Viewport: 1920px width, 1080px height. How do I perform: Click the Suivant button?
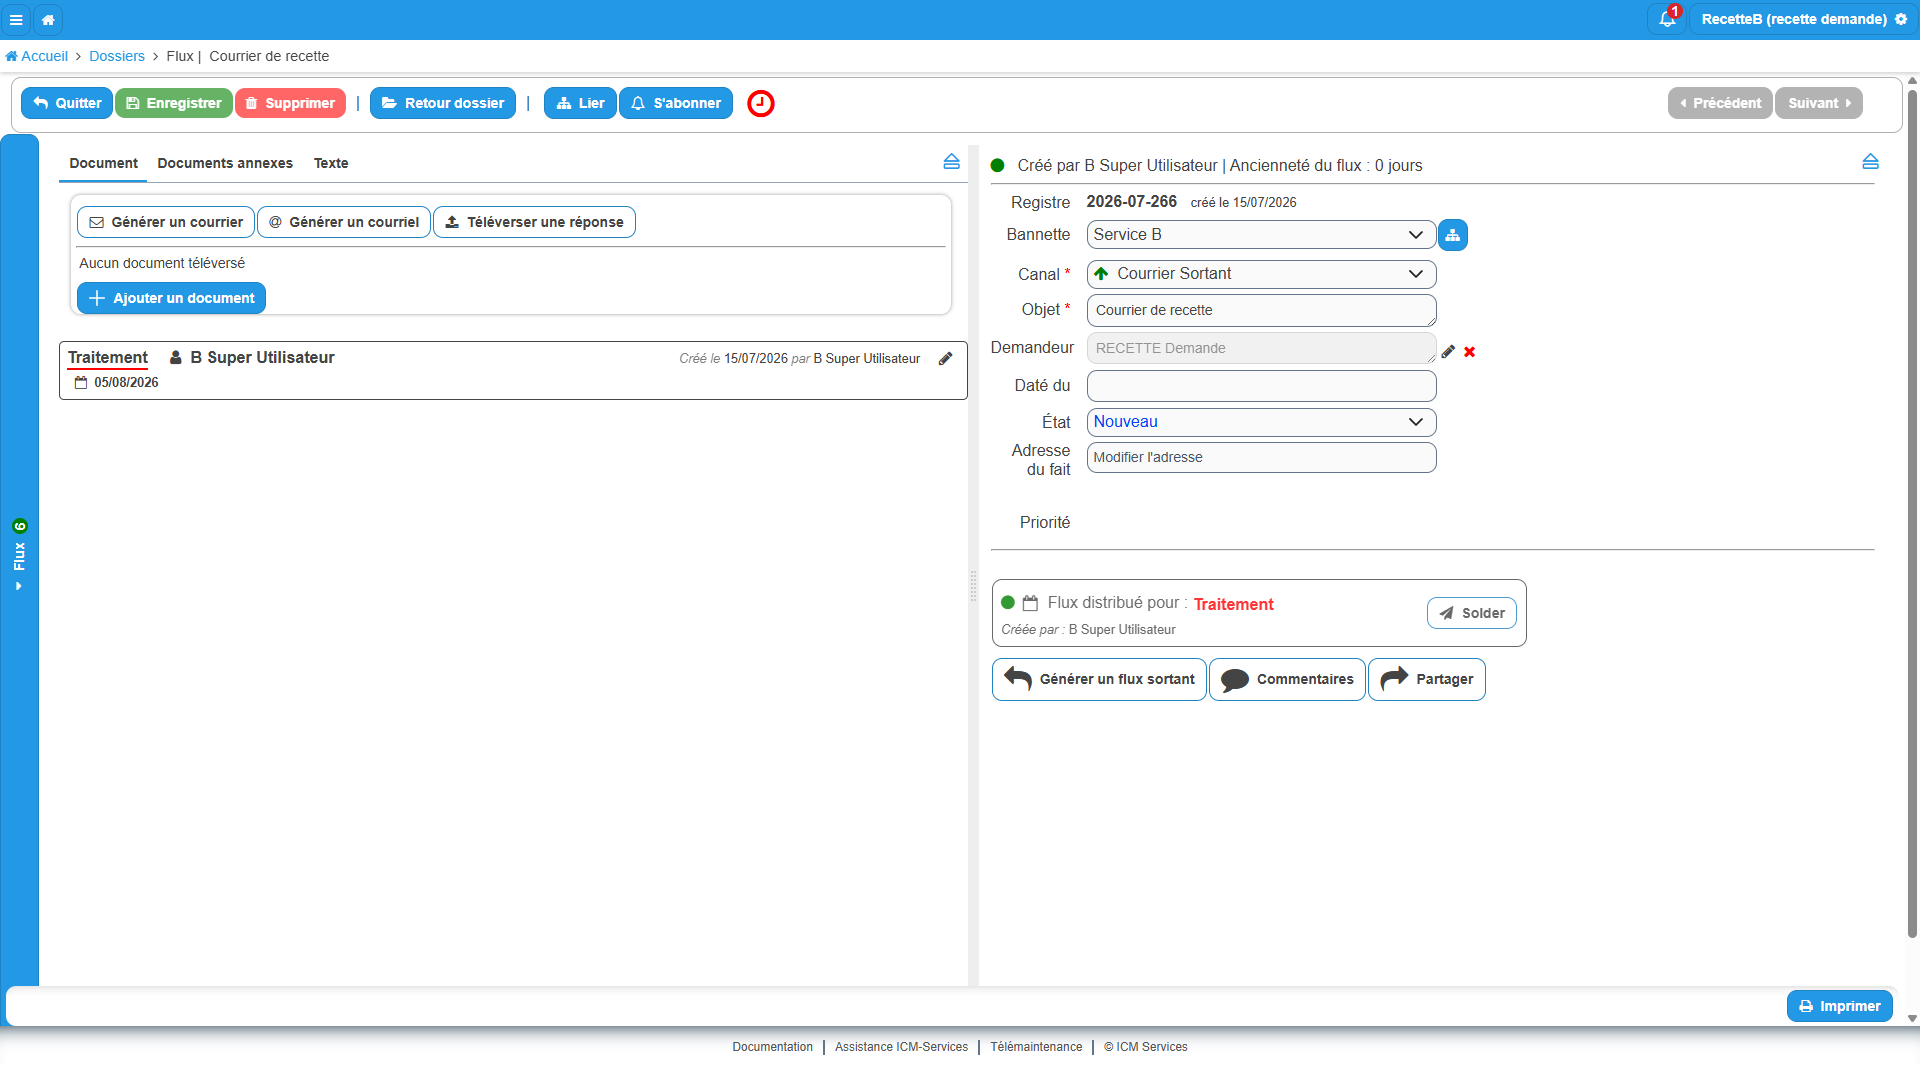1819,103
